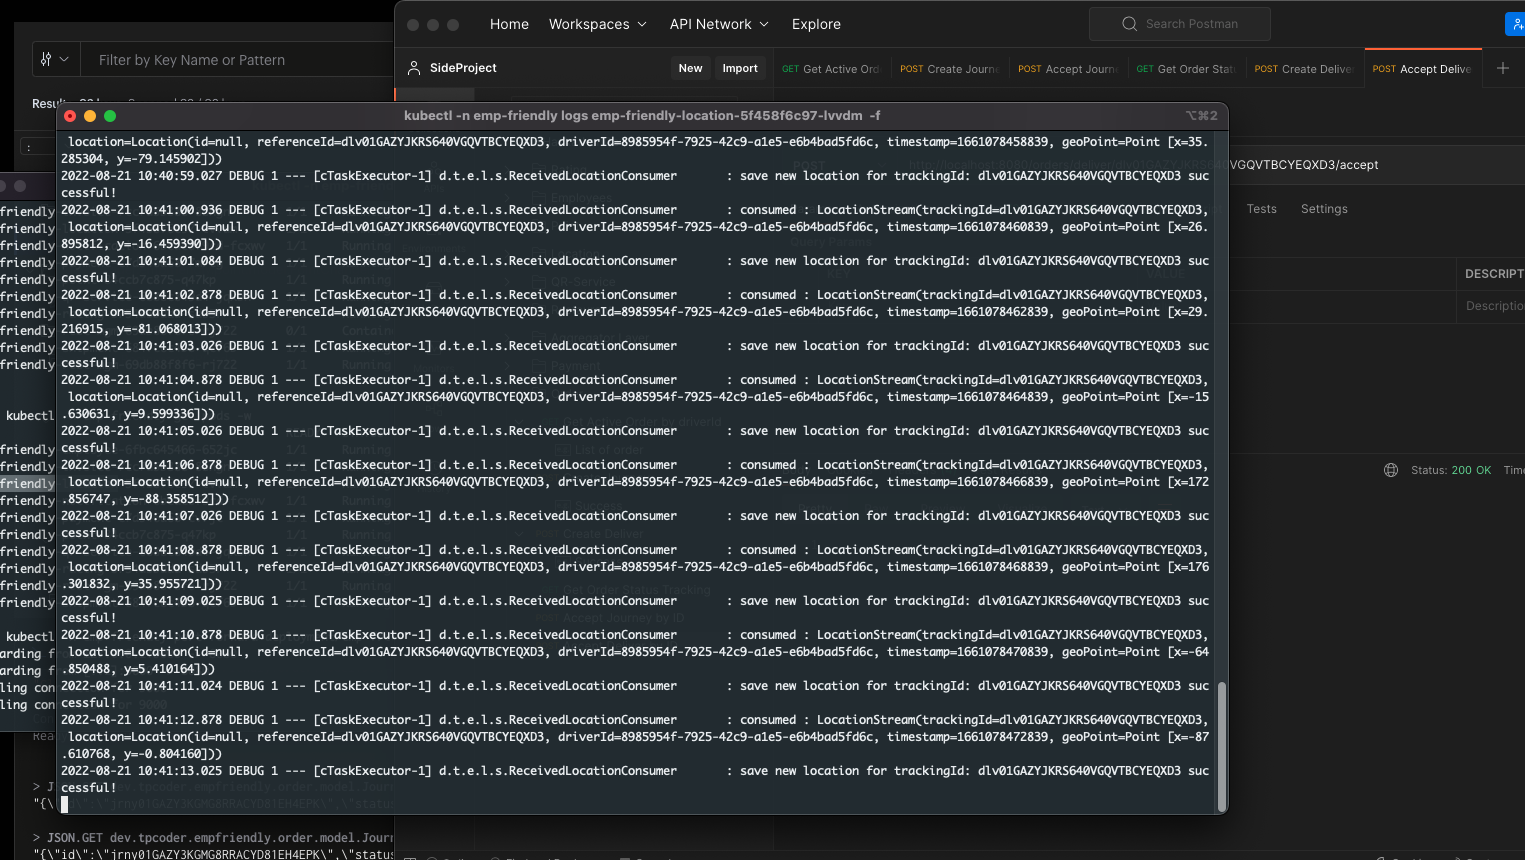Focus the Search Postman field
This screenshot has height=860, width=1525.
pyautogui.click(x=1180, y=24)
